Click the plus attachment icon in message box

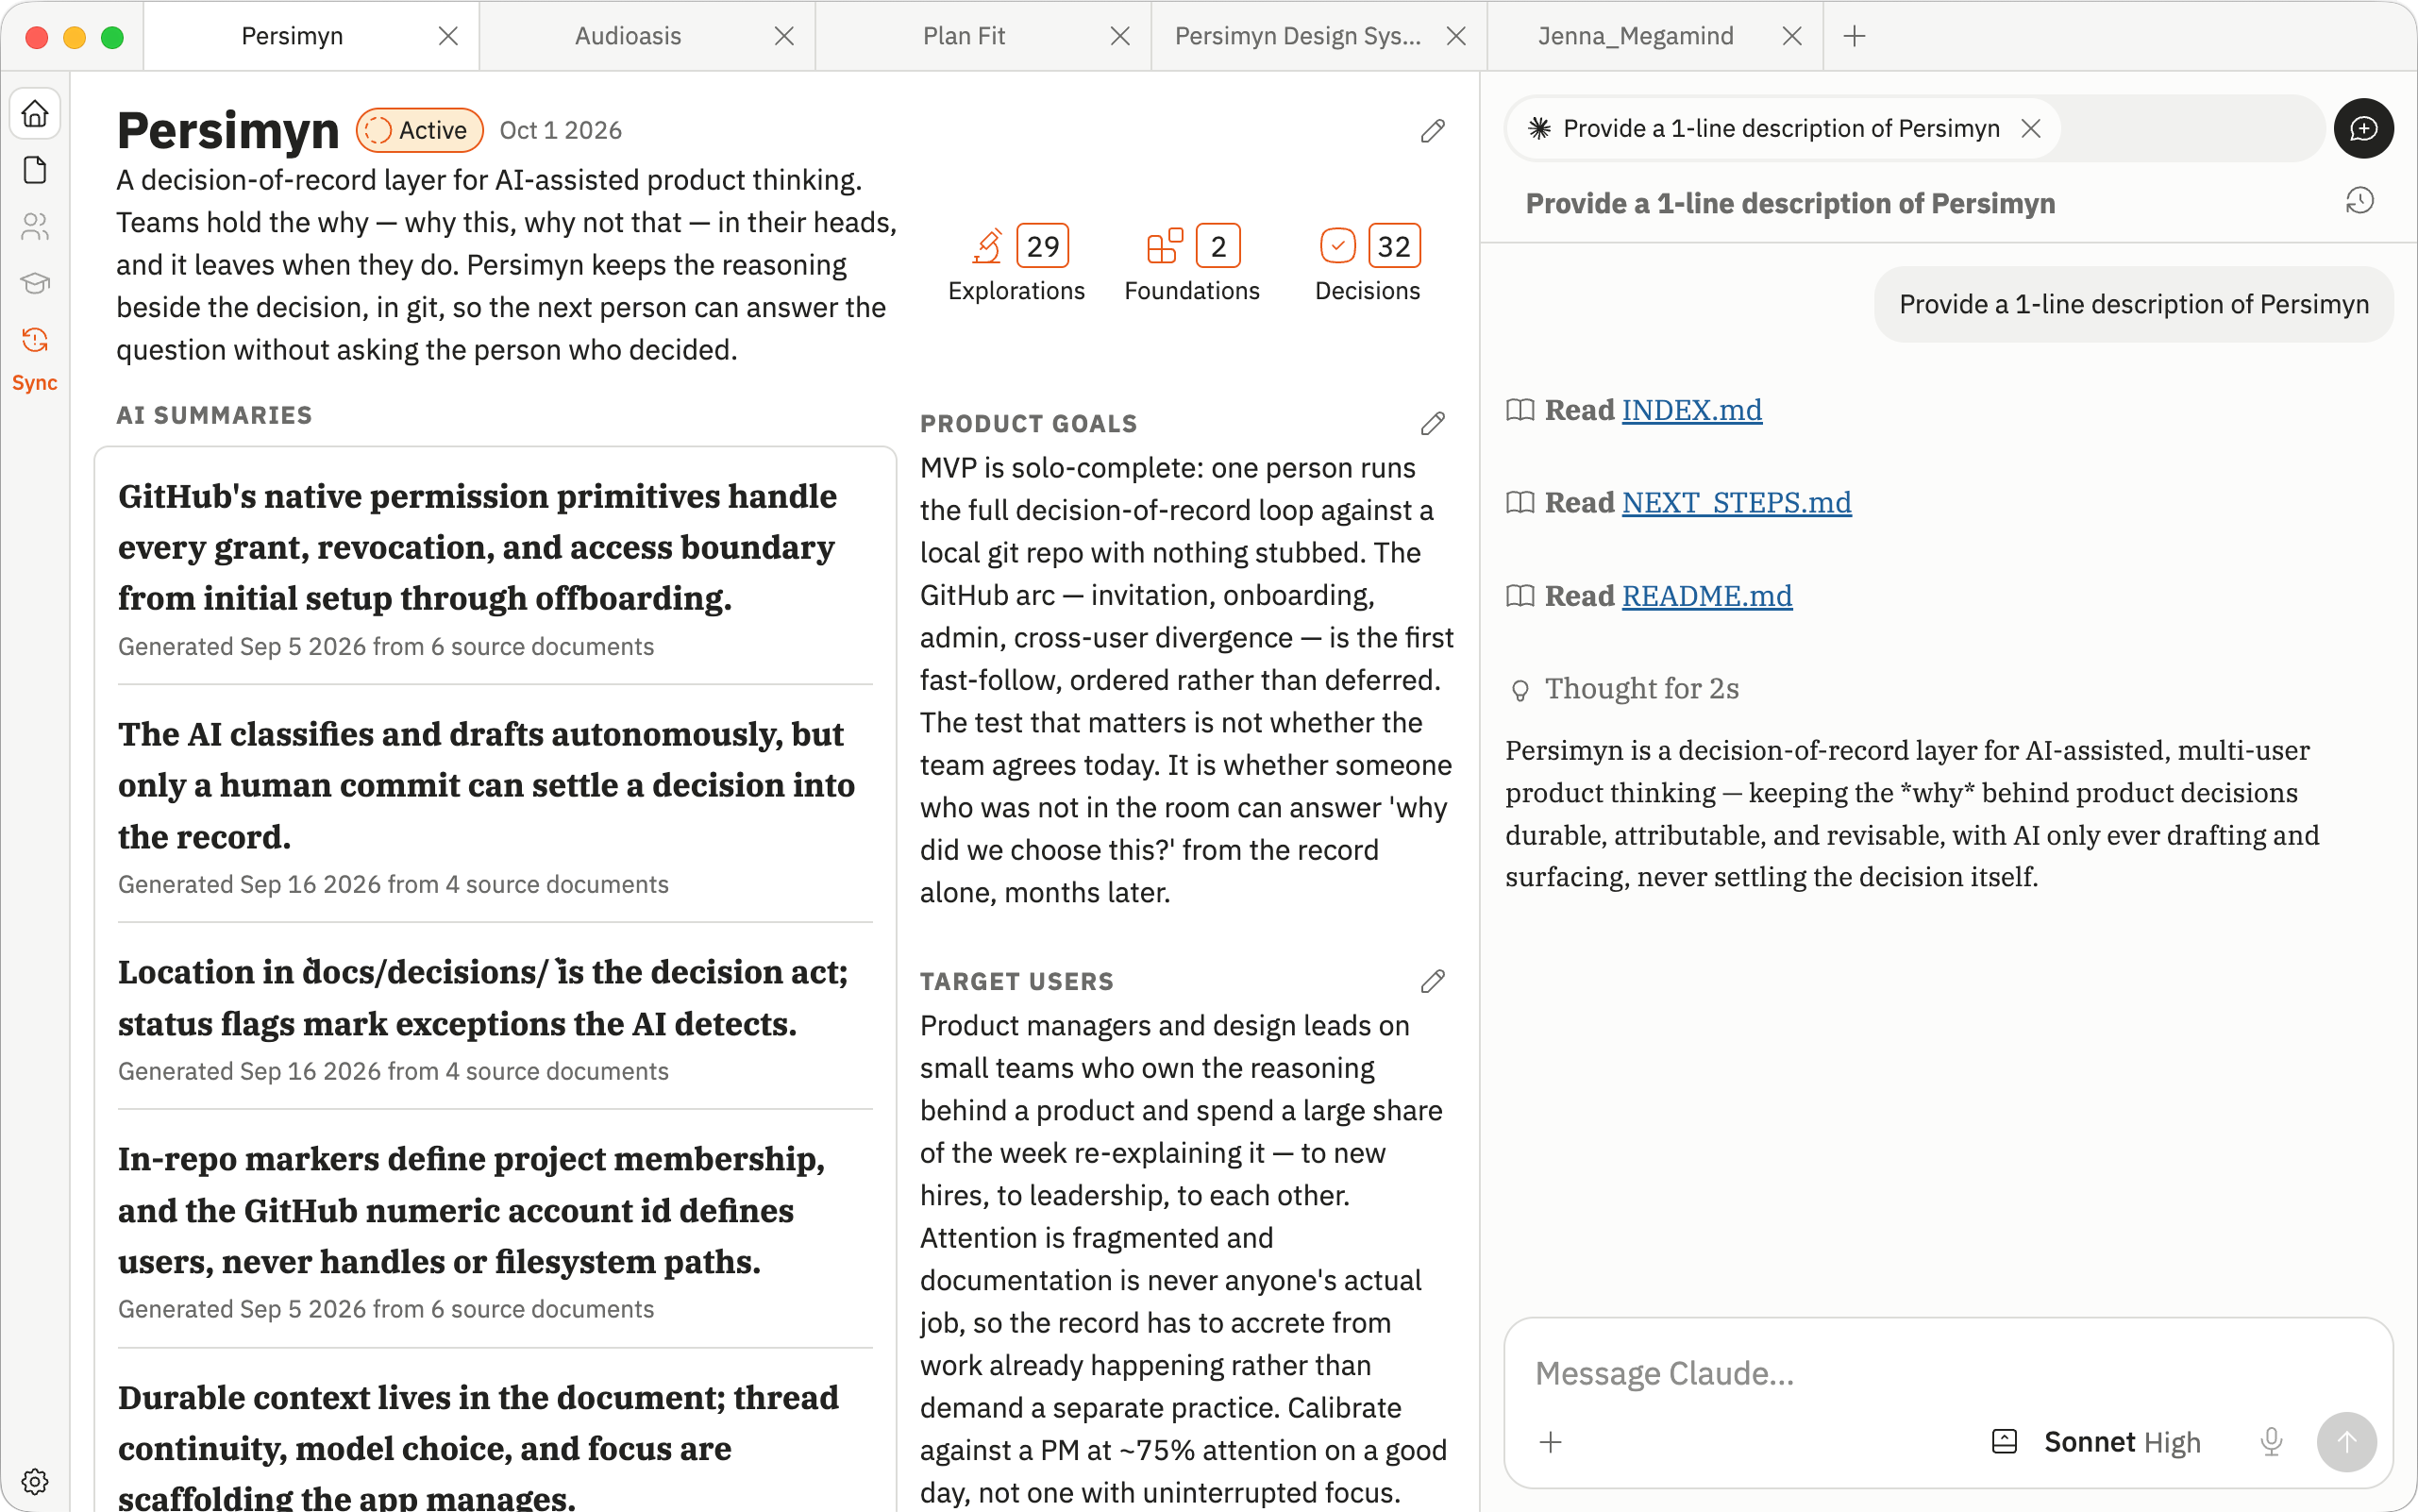pos(1550,1441)
